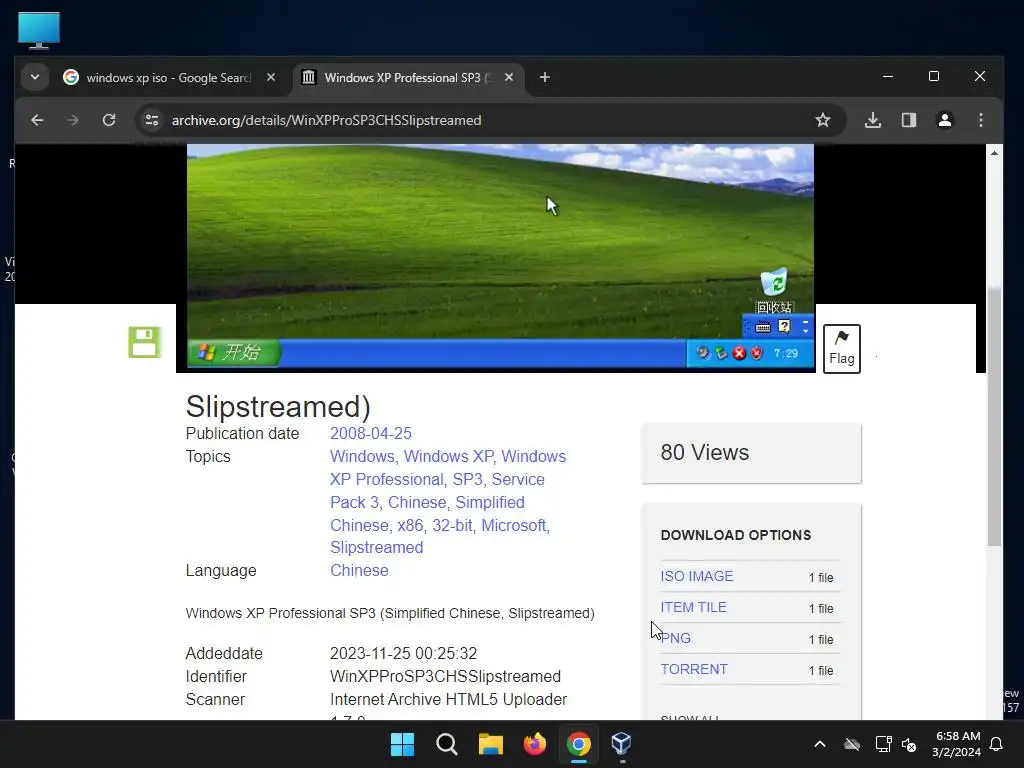This screenshot has height=768, width=1024.
Task: Download the ISO IMAGE file
Action: click(697, 576)
